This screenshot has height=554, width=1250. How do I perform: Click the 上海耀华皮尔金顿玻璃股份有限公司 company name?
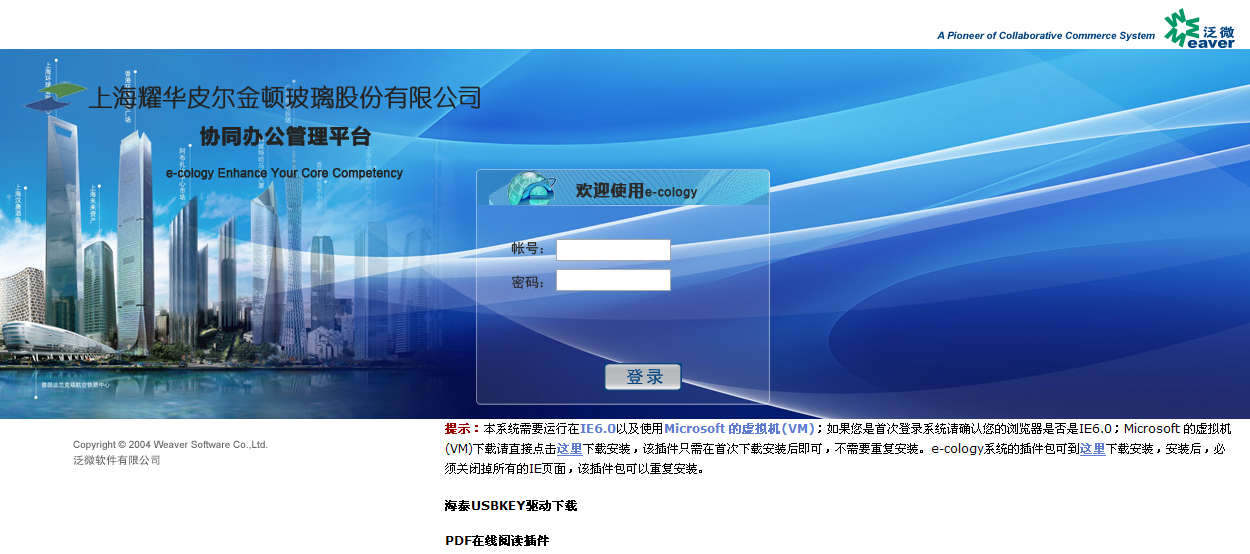285,98
